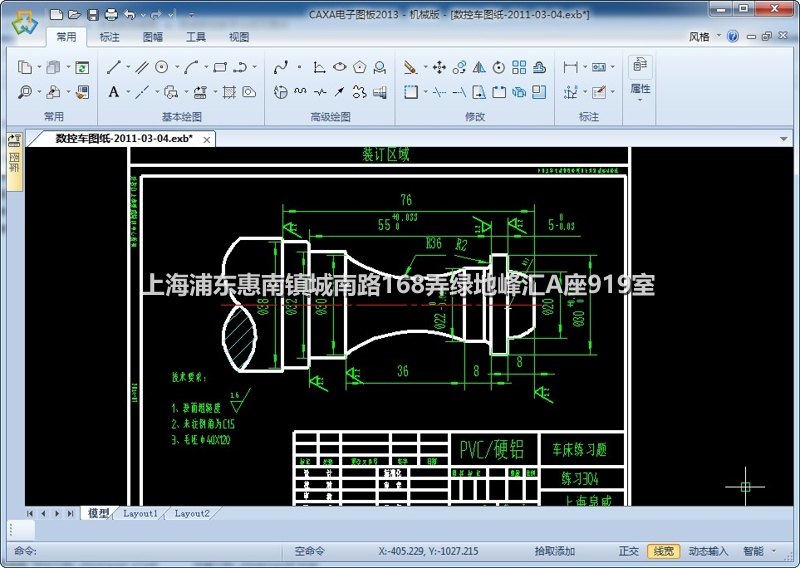Open the dropdown arrow beside Arc tool
Image resolution: width=800 pixels, height=568 pixels.
(206, 67)
